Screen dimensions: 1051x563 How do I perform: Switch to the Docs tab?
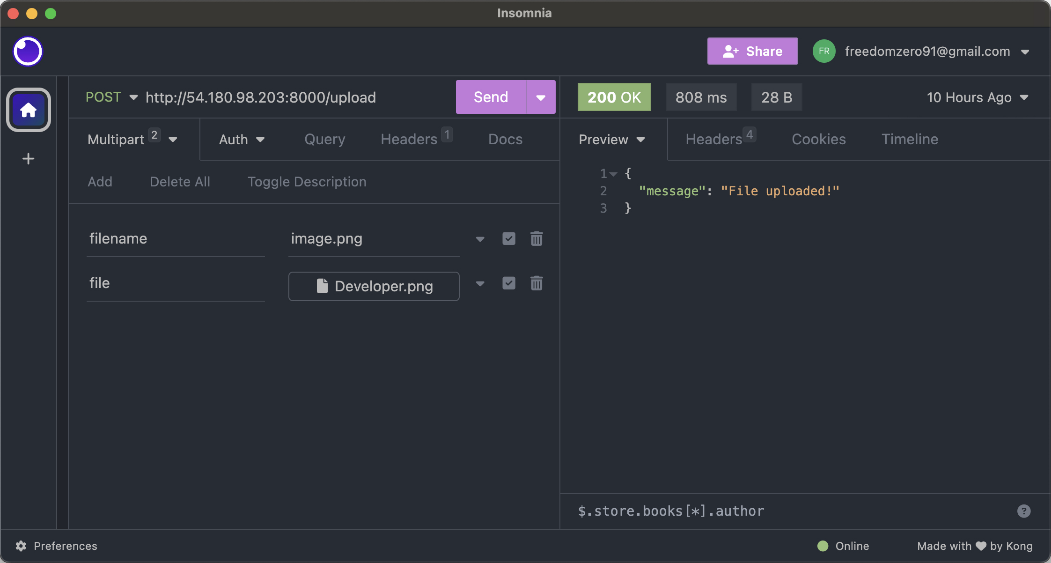coord(505,139)
